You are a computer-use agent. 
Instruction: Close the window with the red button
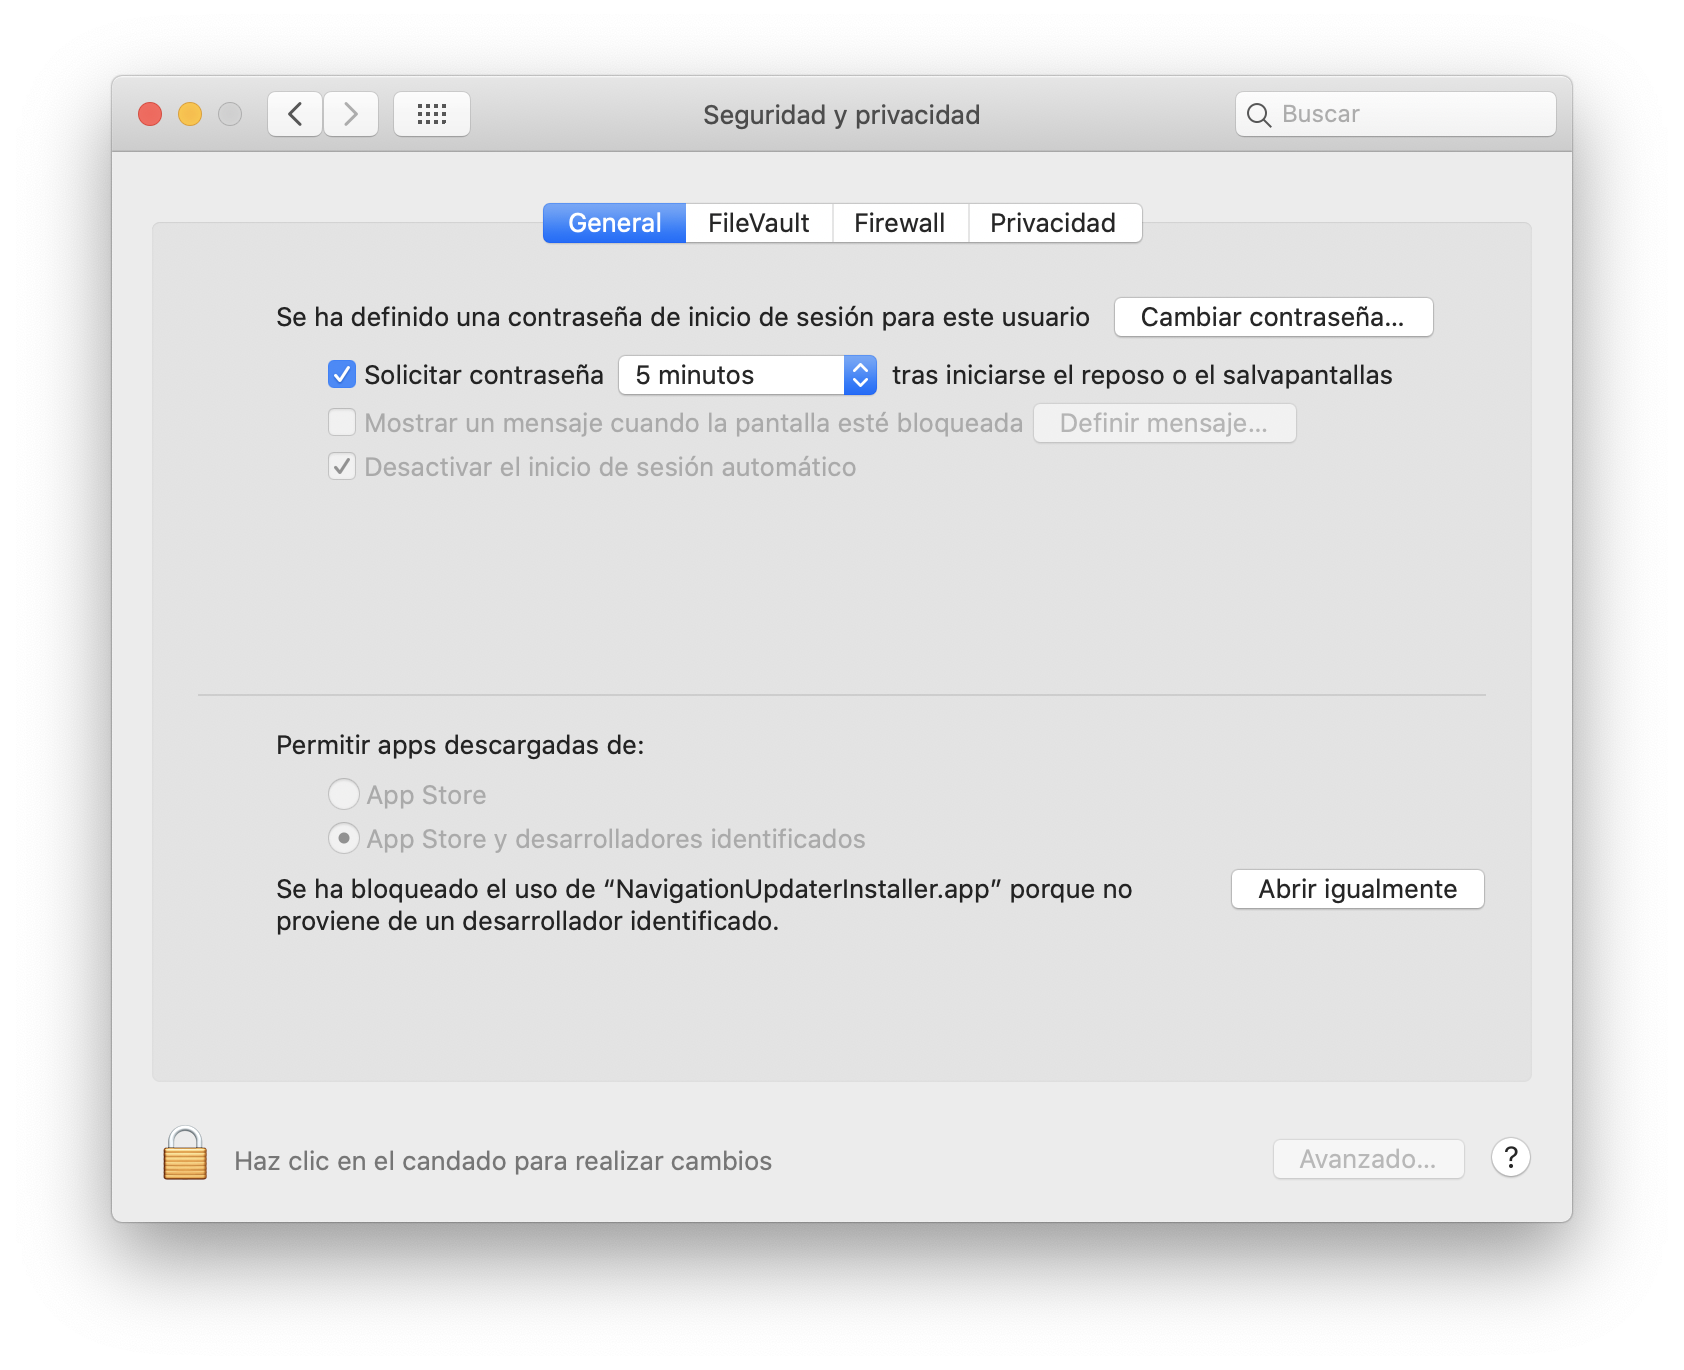tap(150, 114)
